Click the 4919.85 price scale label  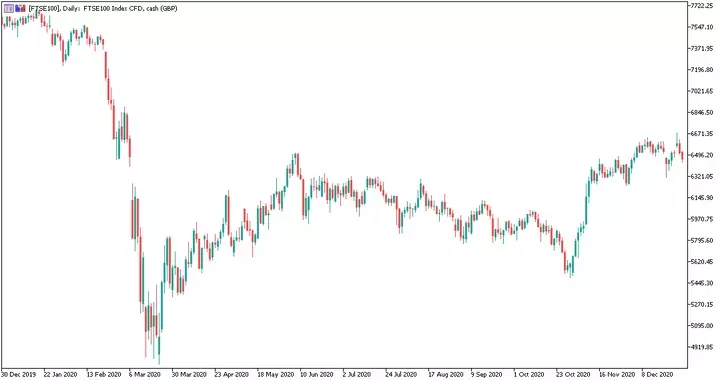(702, 347)
